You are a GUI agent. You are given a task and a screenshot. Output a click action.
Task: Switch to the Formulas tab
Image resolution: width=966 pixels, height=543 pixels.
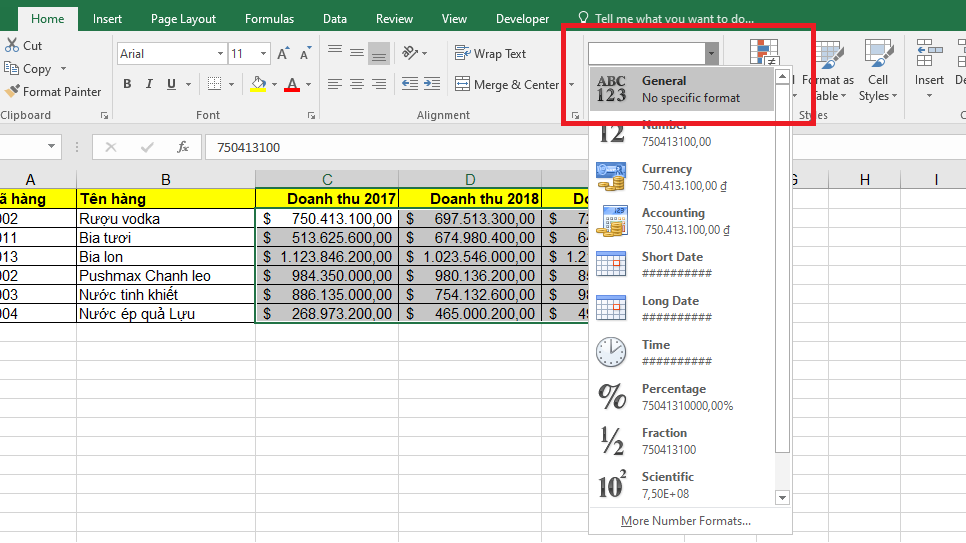coord(269,18)
